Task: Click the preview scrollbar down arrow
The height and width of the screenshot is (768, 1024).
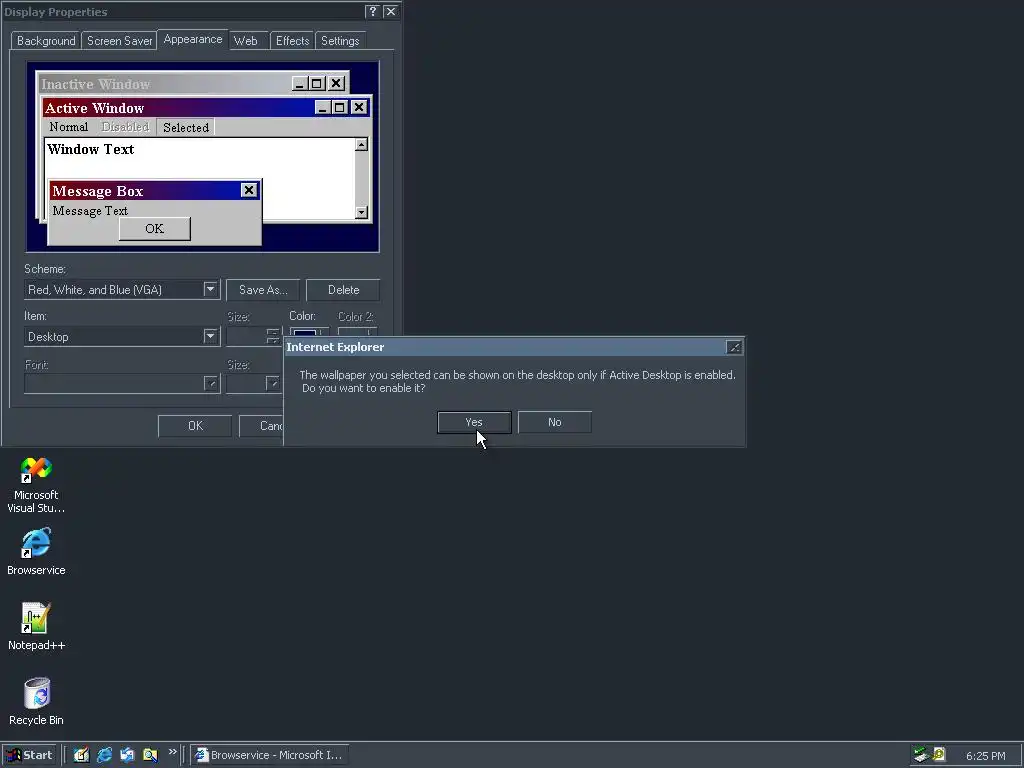Action: point(361,212)
